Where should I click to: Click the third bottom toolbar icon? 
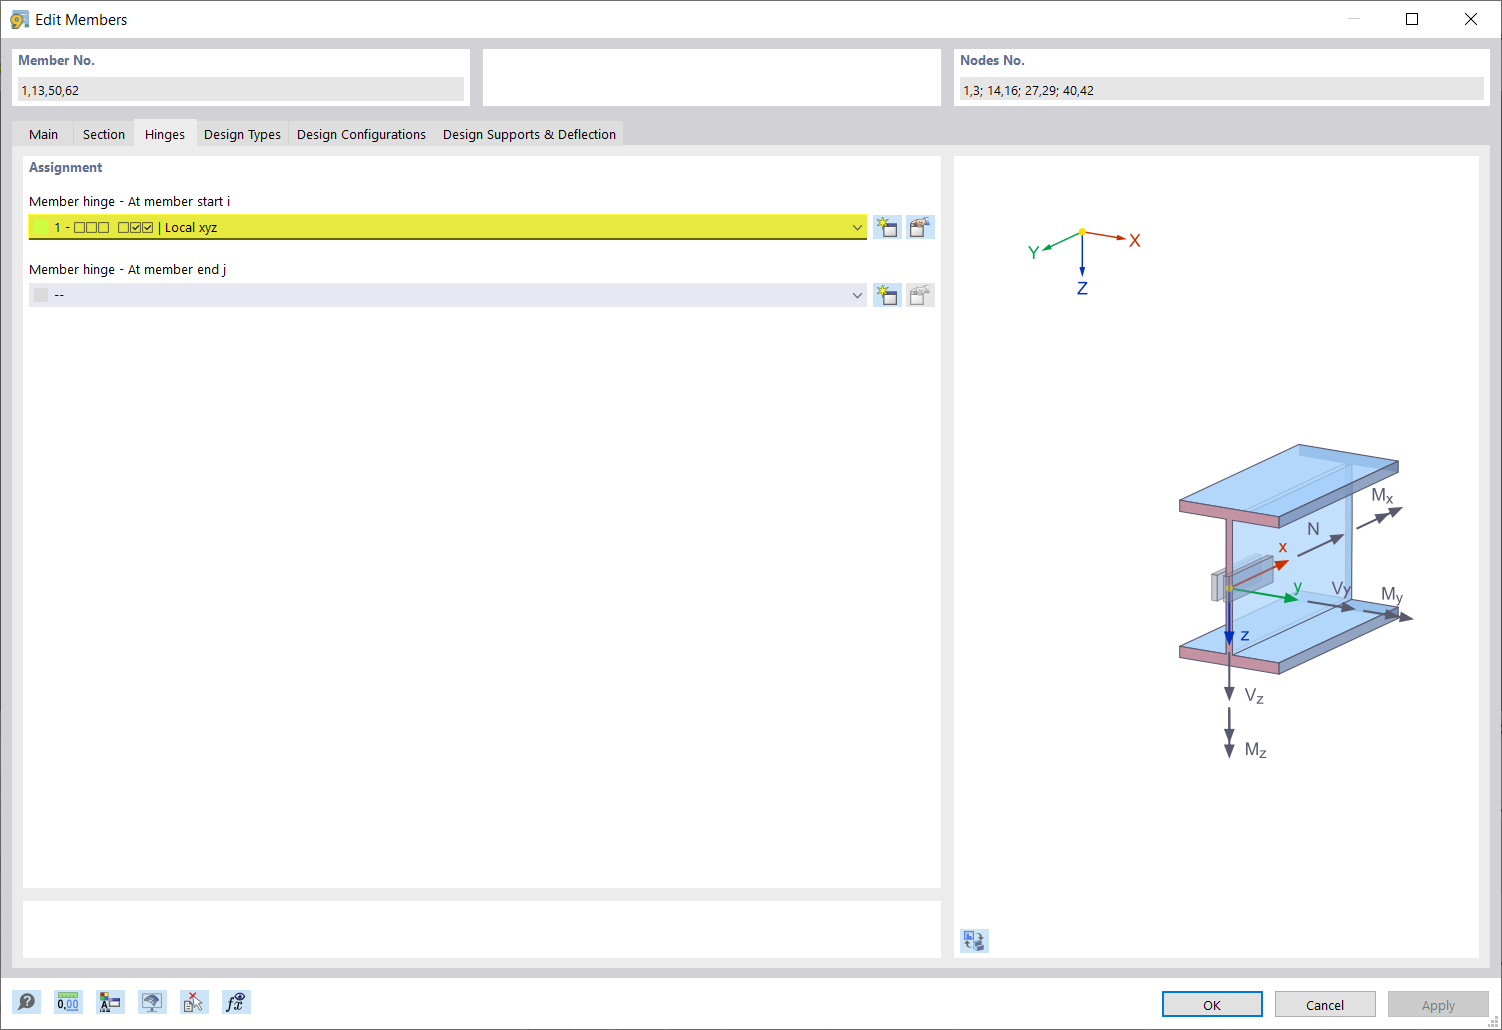coord(110,1002)
